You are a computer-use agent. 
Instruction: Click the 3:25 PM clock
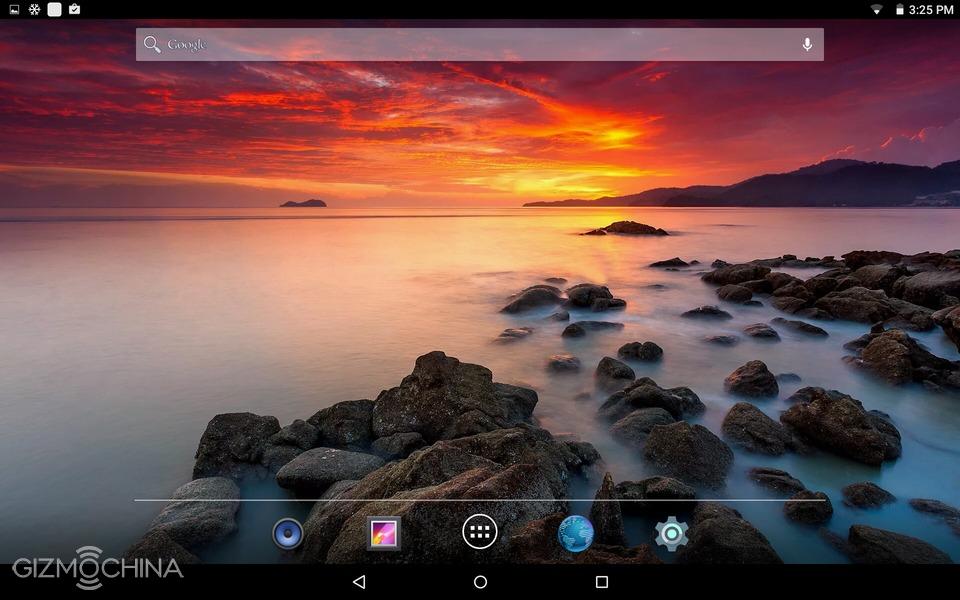point(931,10)
